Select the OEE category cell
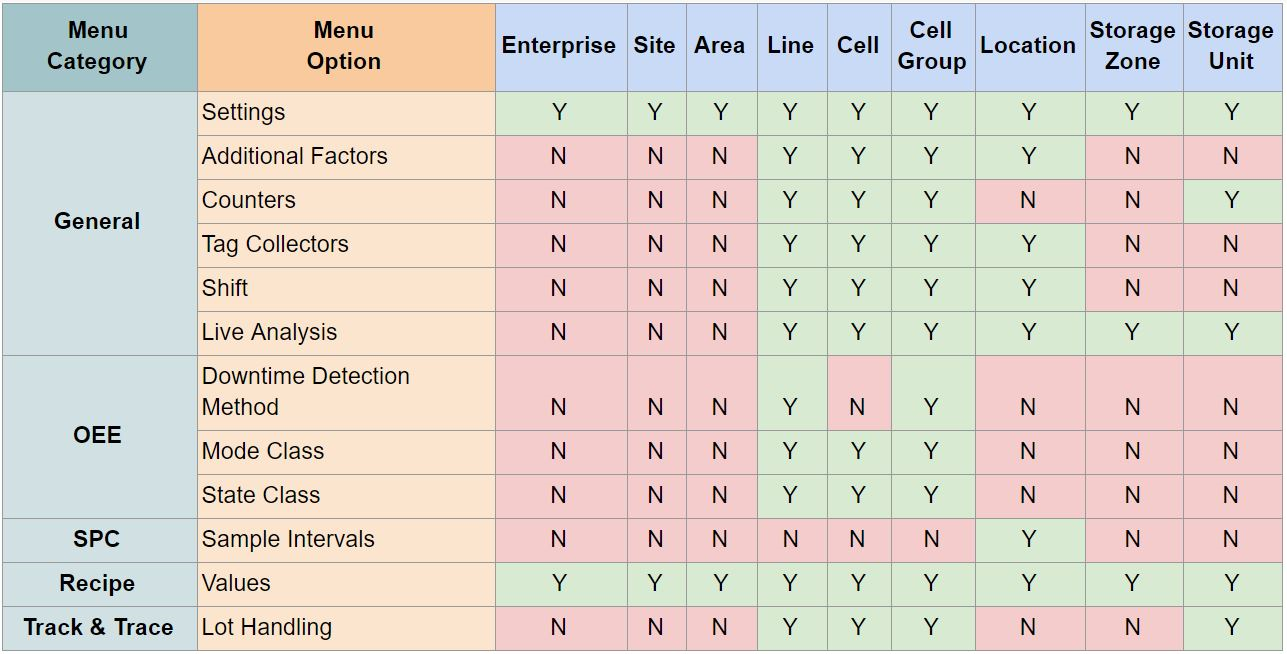 point(97,435)
